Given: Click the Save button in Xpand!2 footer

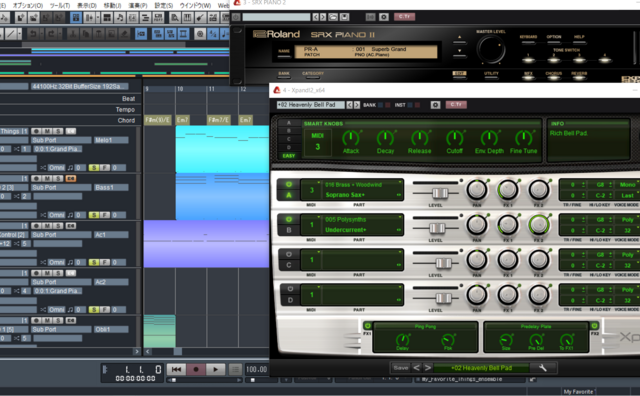Looking at the screenshot, I should point(400,368).
